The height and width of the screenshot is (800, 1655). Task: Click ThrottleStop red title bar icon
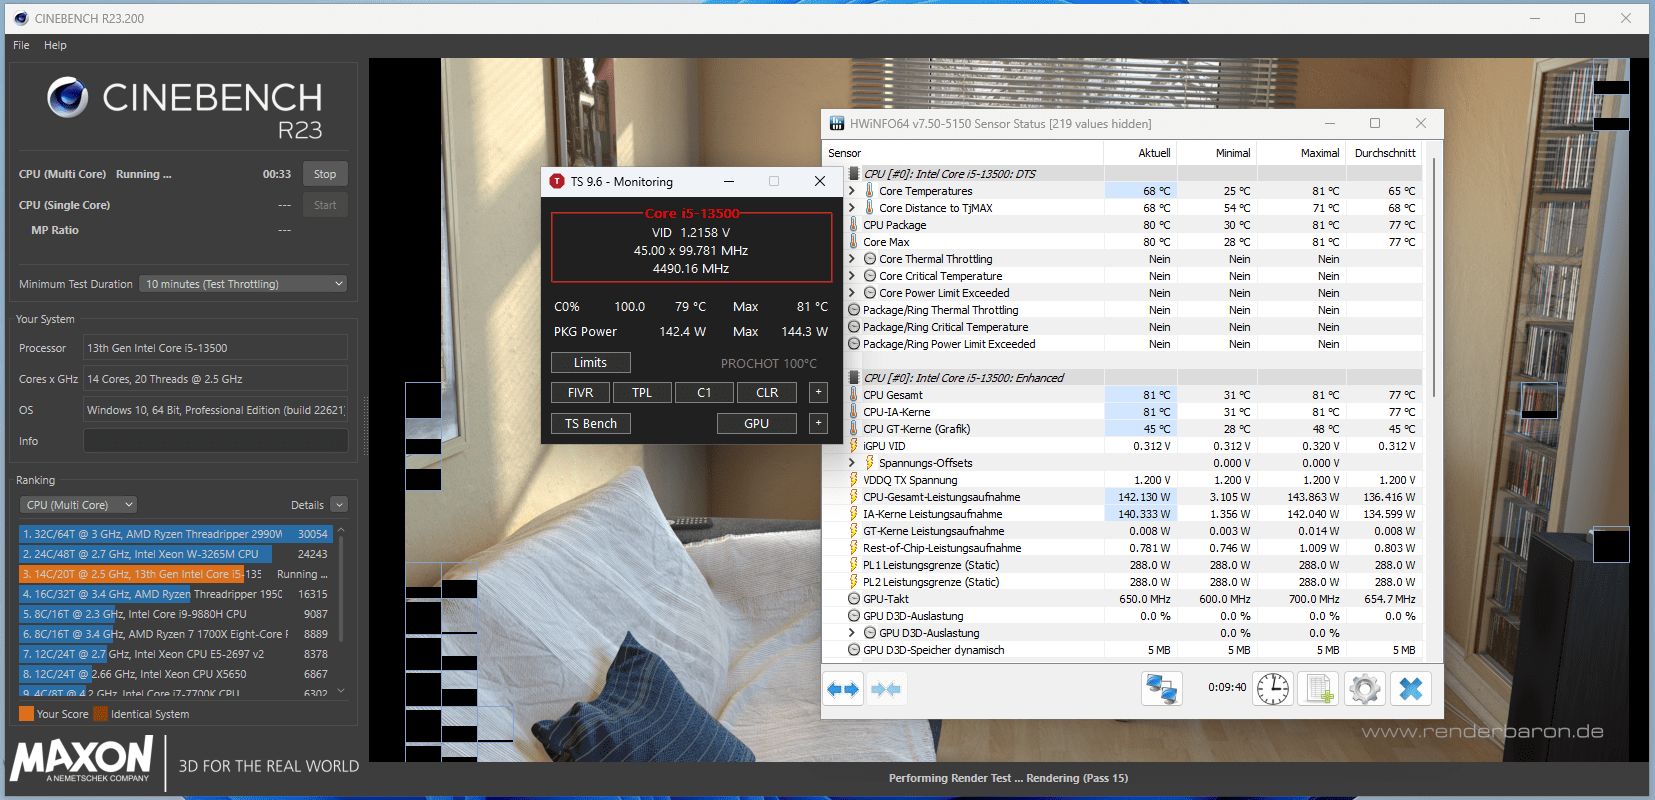tap(557, 181)
